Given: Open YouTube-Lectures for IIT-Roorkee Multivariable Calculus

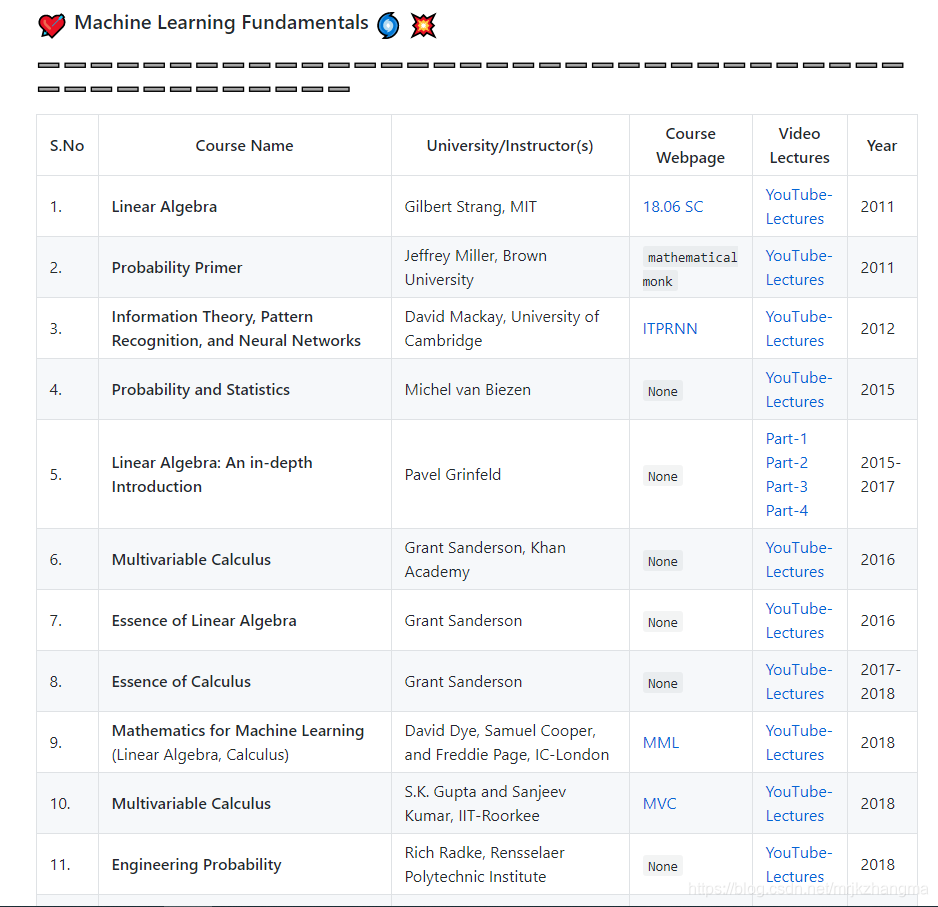Looking at the screenshot, I should [799, 803].
